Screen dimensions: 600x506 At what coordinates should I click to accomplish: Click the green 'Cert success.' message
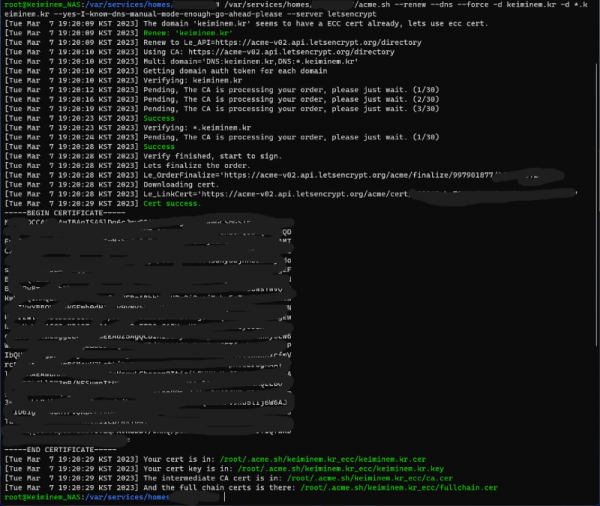coord(172,201)
